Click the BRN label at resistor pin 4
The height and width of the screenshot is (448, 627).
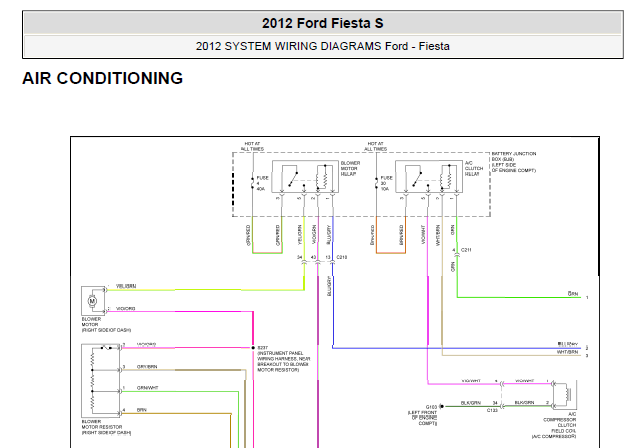[142, 410]
